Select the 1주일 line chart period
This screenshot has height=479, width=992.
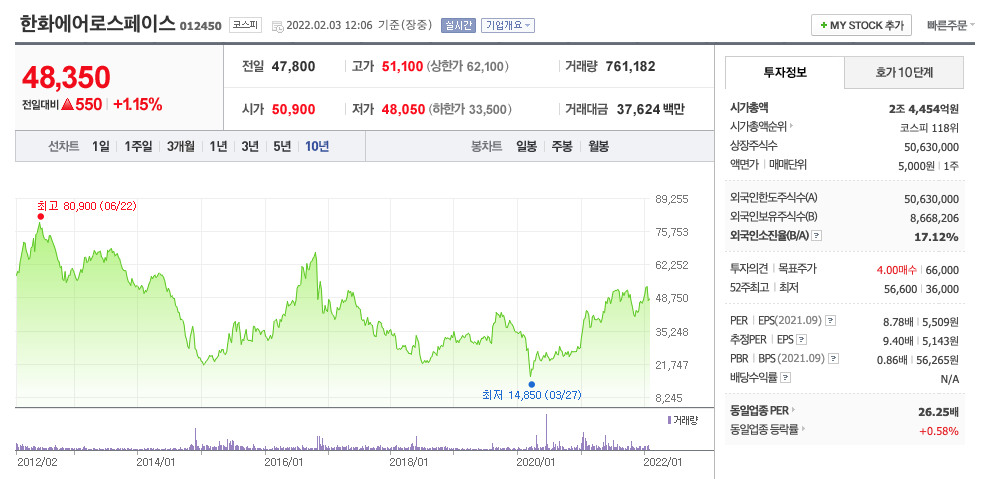coord(138,146)
